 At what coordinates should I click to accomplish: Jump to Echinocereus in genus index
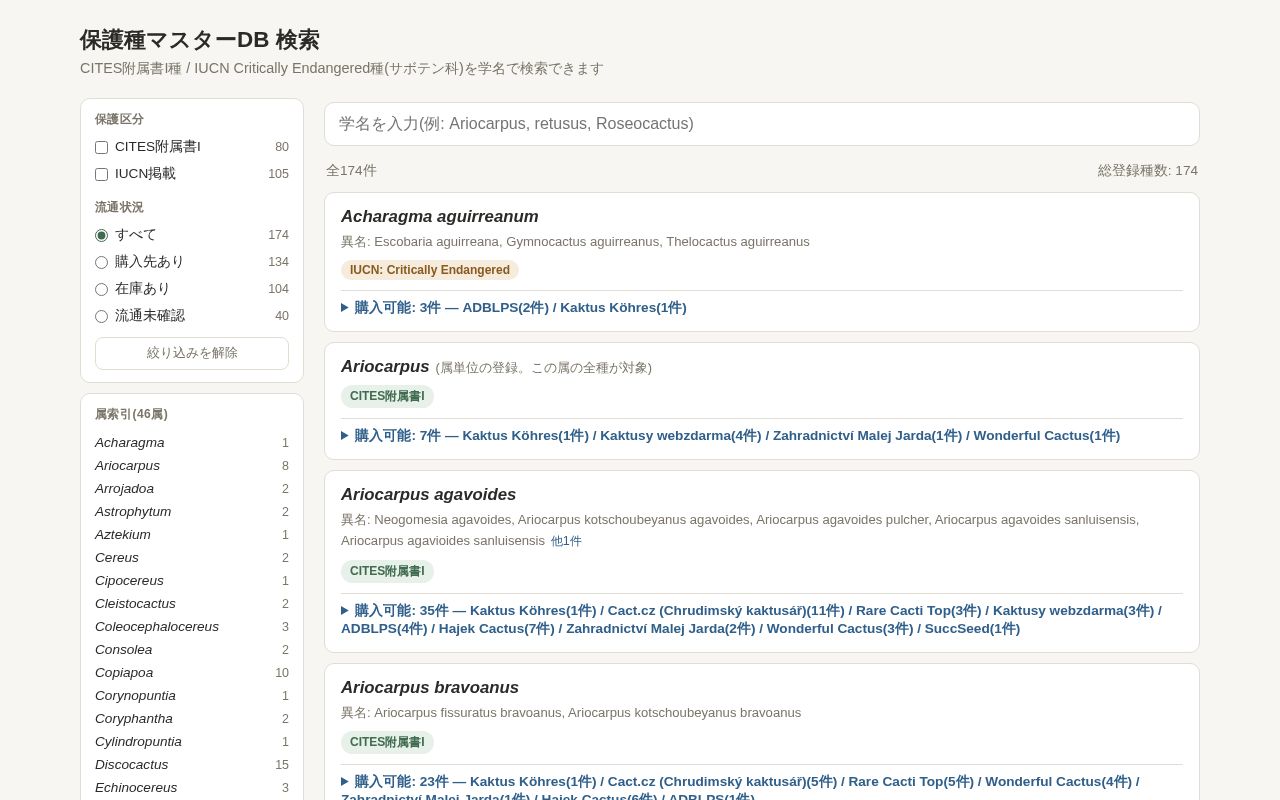(192, 788)
